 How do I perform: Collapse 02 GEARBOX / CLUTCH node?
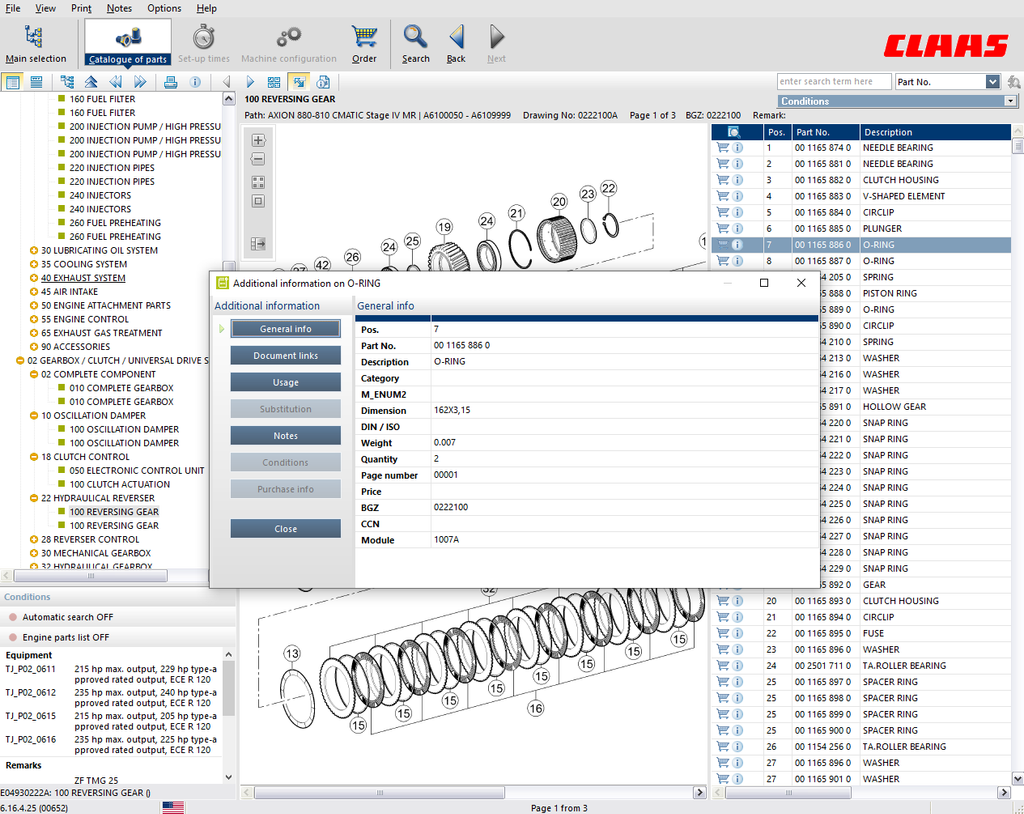coord(20,361)
